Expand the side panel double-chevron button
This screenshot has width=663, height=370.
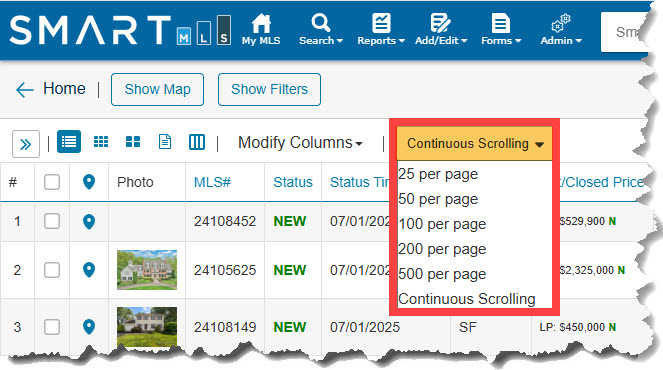pos(26,144)
